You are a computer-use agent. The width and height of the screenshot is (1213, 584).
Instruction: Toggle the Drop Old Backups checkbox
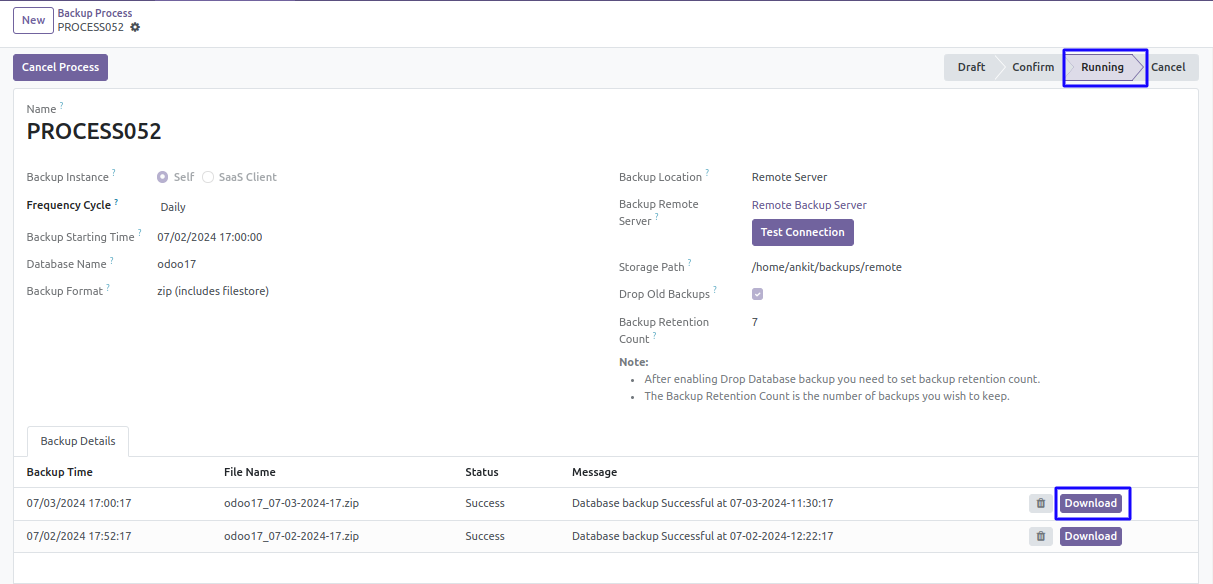pyautogui.click(x=758, y=294)
